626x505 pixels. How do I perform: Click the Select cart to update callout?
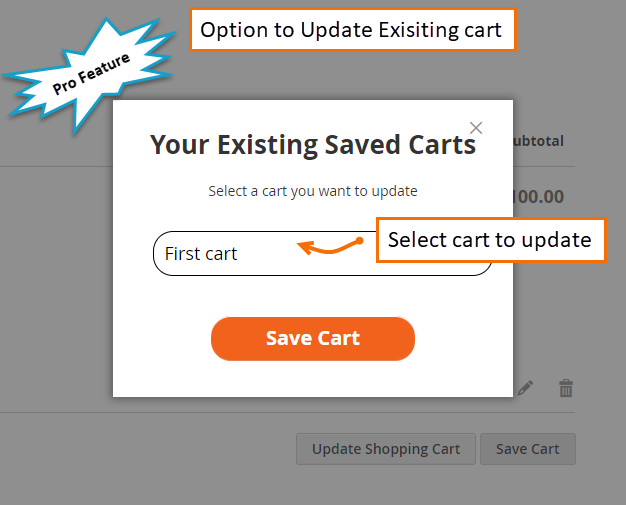coord(490,240)
